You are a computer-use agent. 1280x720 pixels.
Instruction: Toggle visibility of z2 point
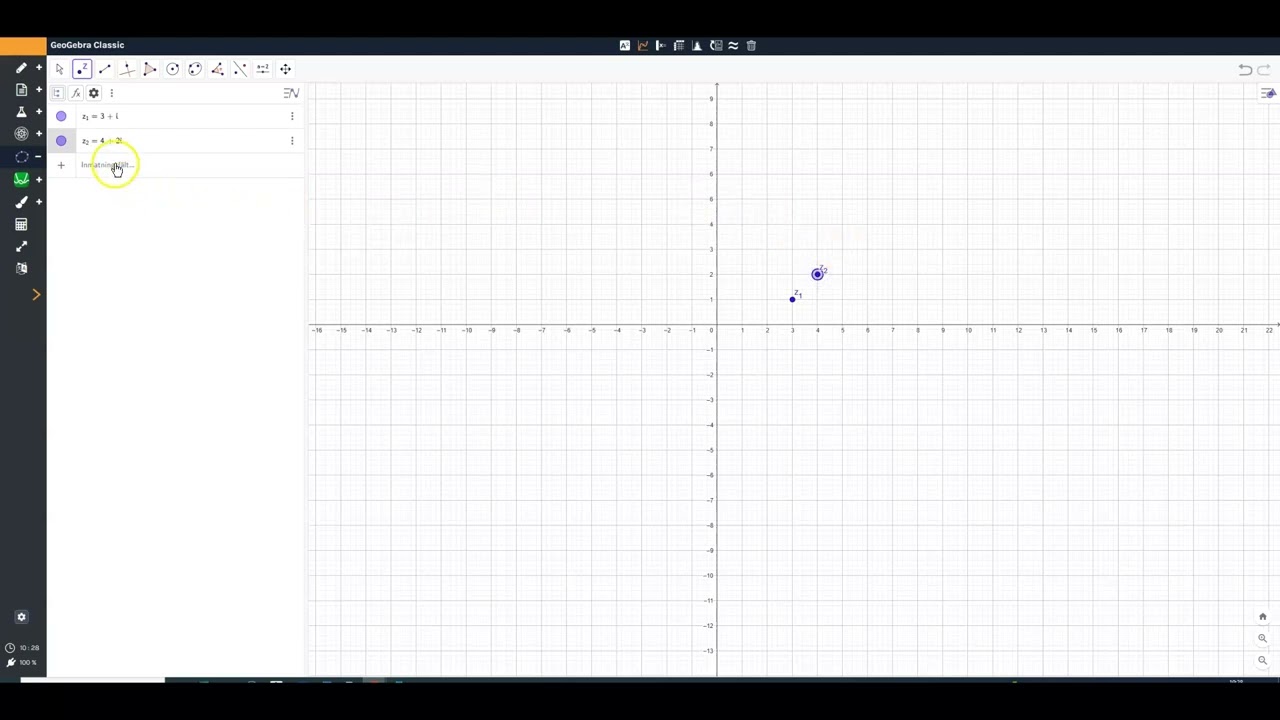[x=61, y=141]
